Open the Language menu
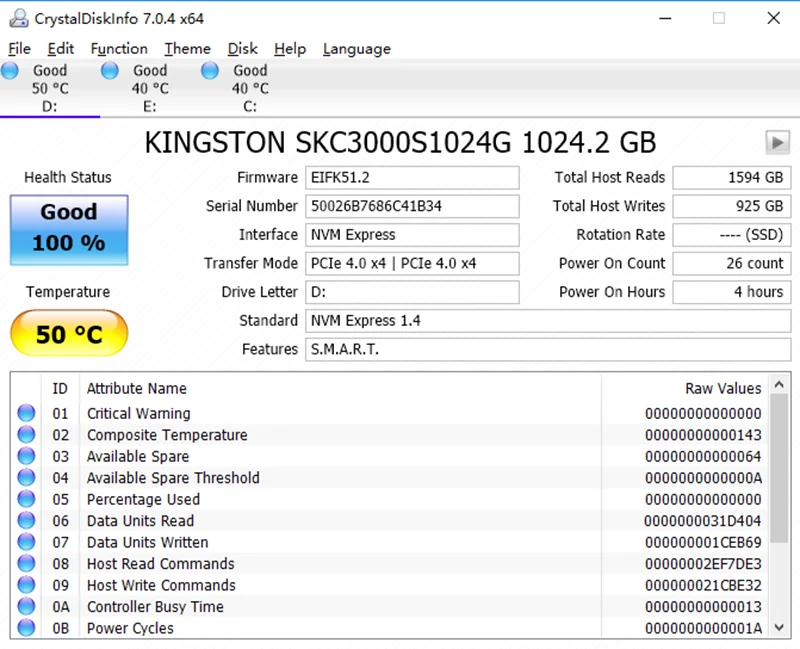The image size is (800, 649). (x=356, y=48)
